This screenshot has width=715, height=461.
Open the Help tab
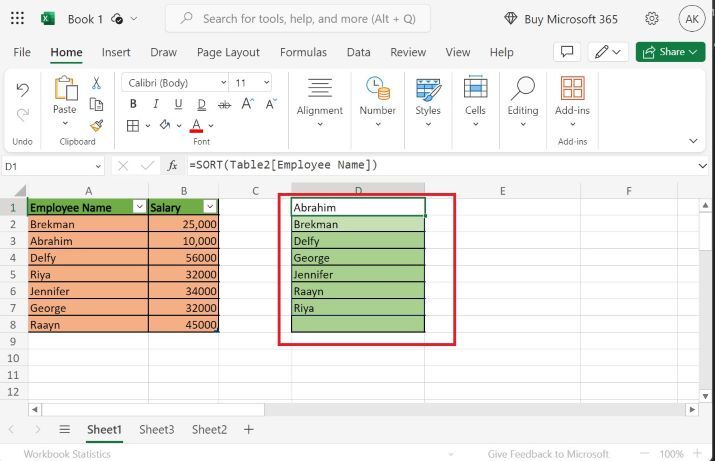(502, 52)
